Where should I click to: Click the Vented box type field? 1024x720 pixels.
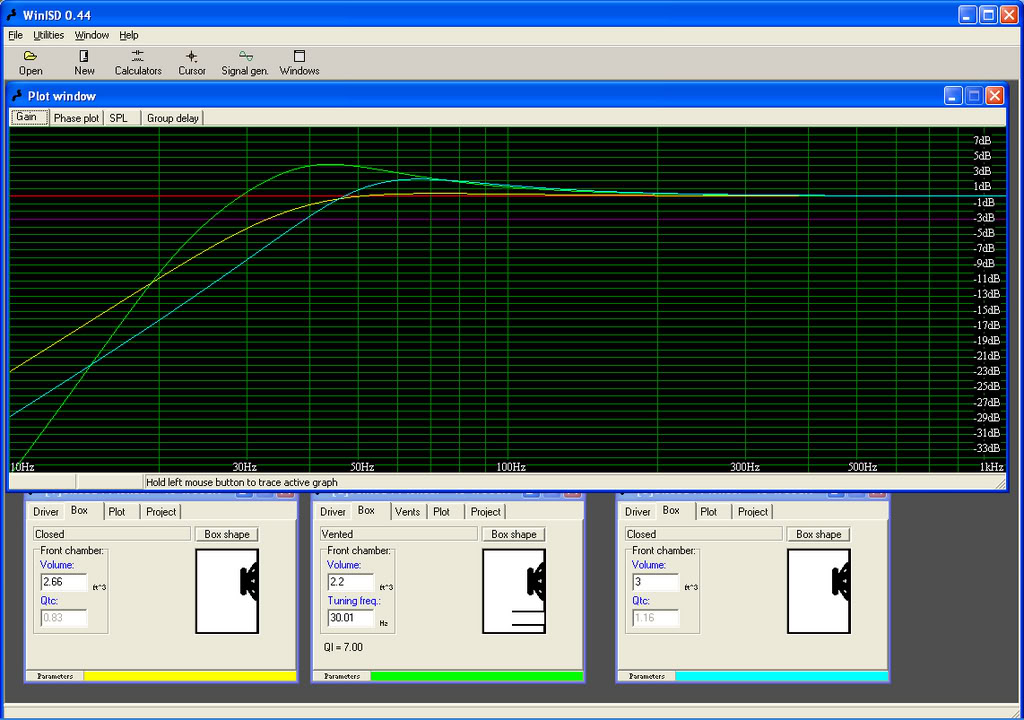pyautogui.click(x=398, y=534)
